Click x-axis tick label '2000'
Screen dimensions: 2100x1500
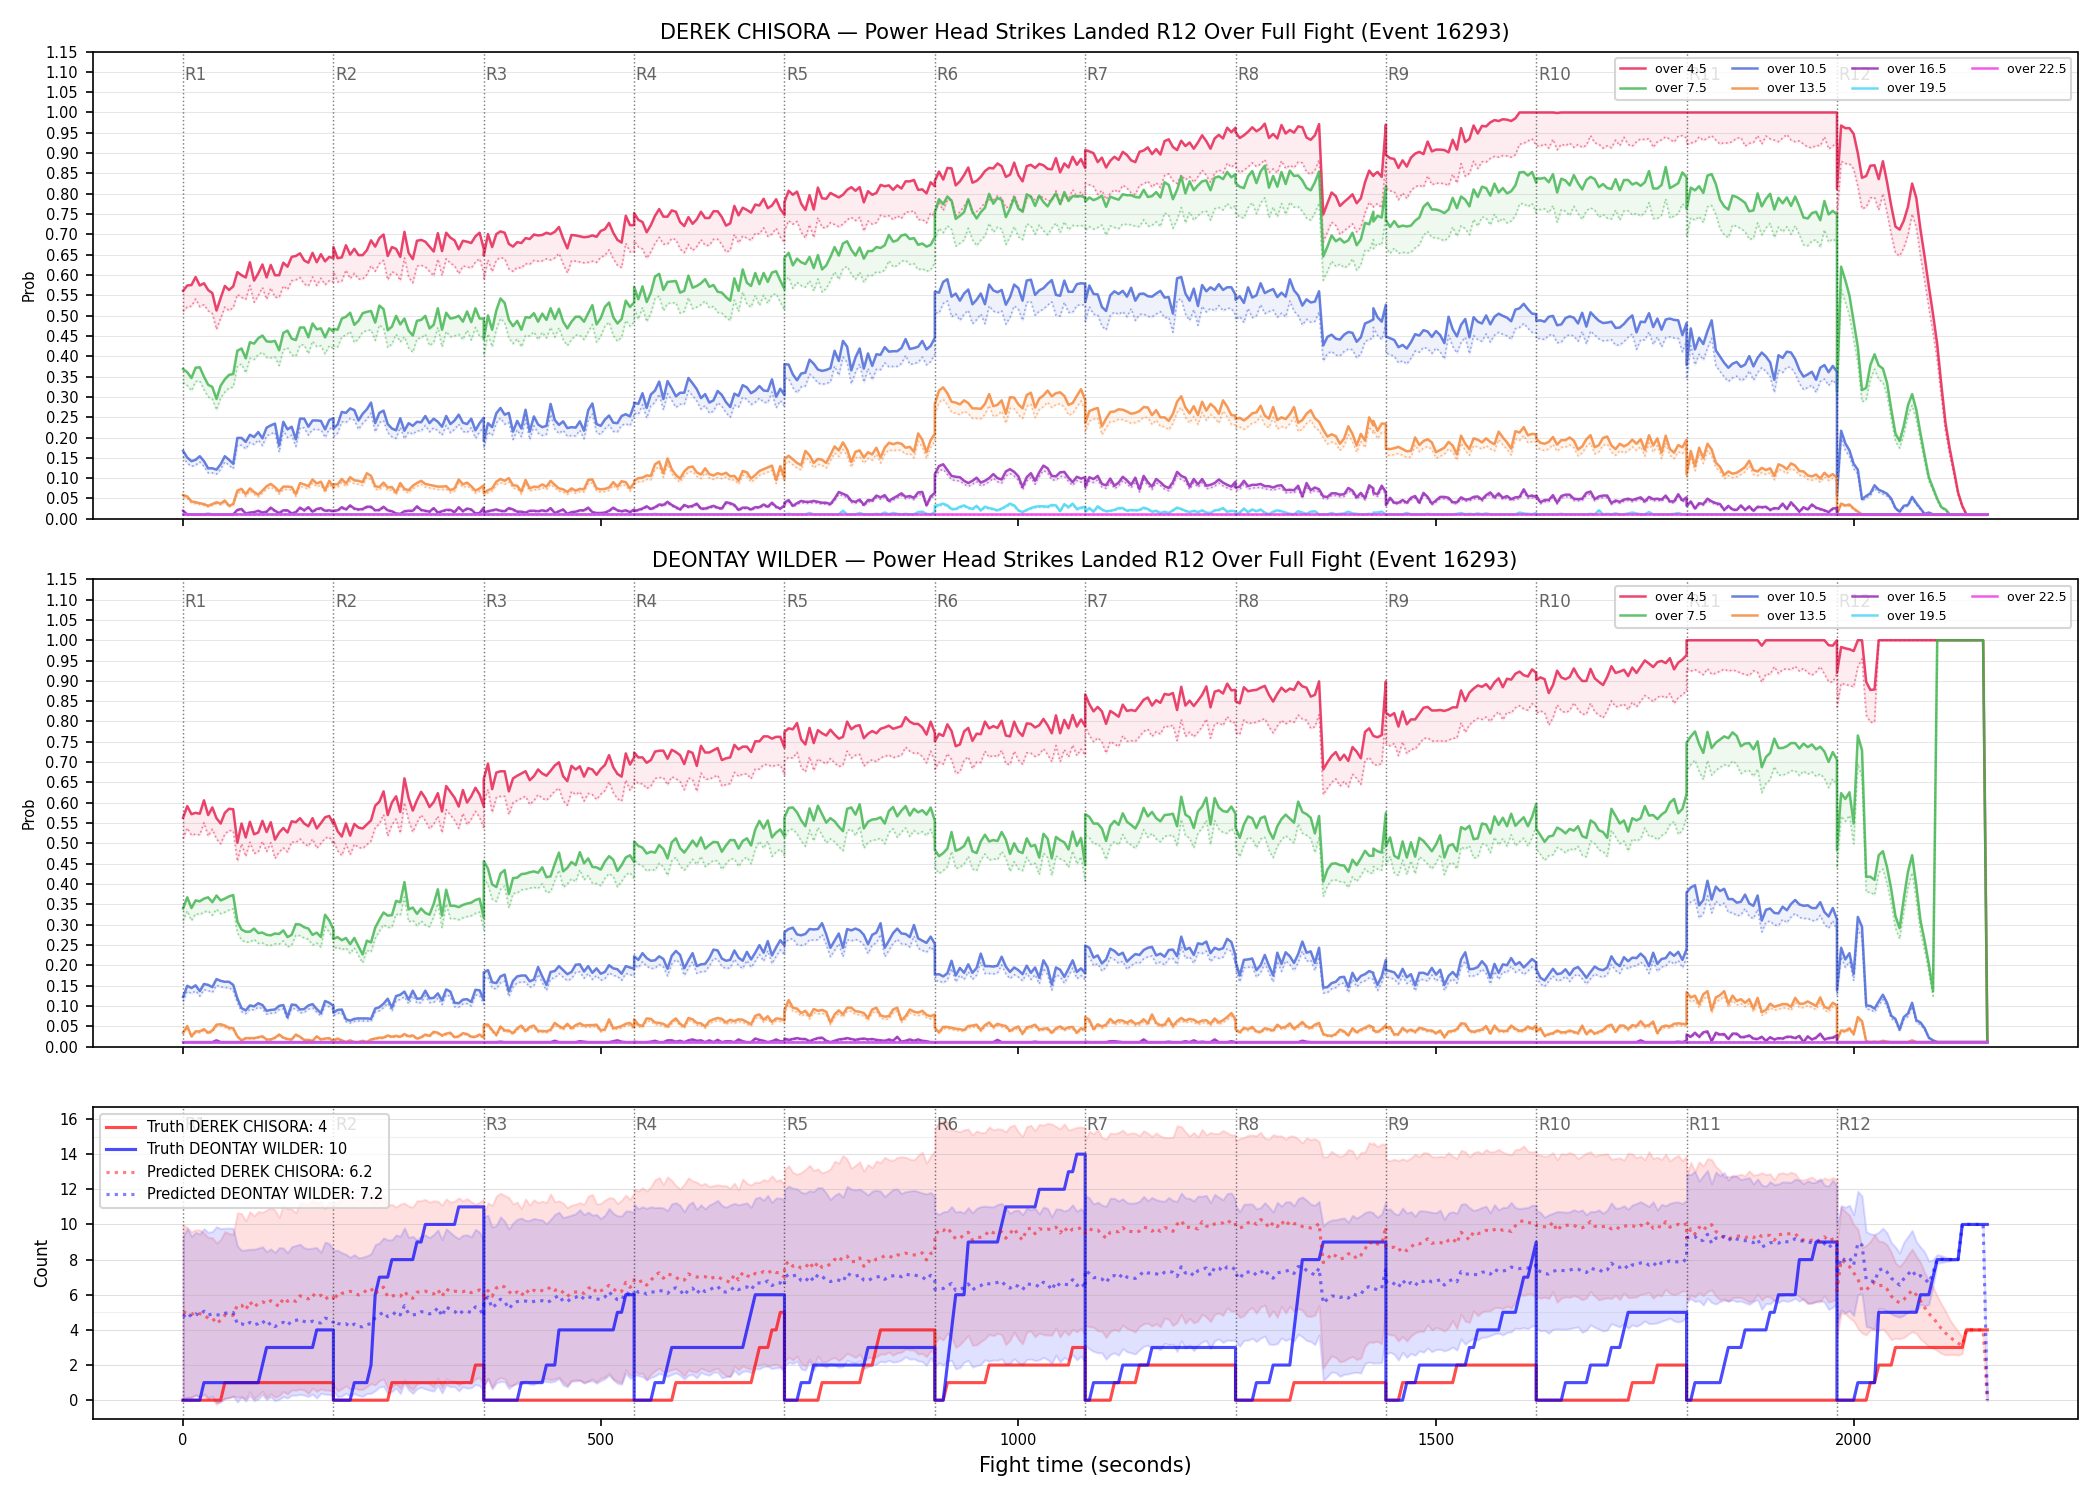click(1853, 1440)
